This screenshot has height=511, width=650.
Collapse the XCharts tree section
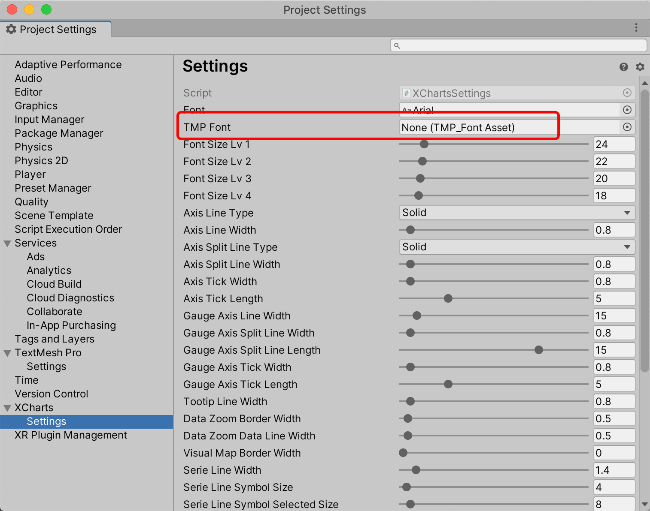pyautogui.click(x=8, y=408)
